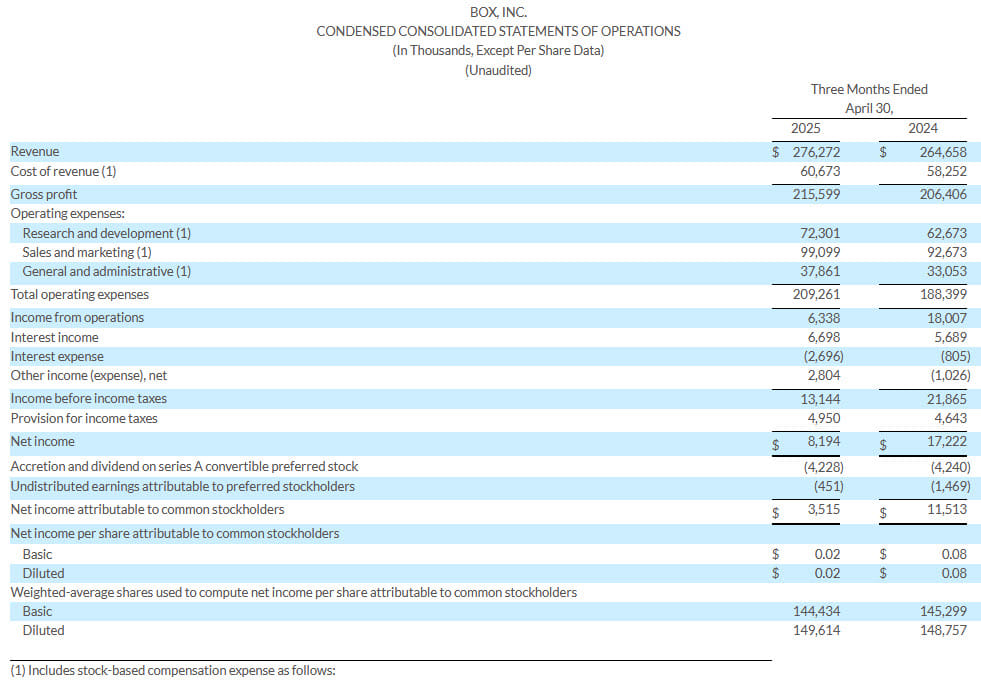Click income before taxes value 21,865
Screen dimensions: 981x684
947,399
